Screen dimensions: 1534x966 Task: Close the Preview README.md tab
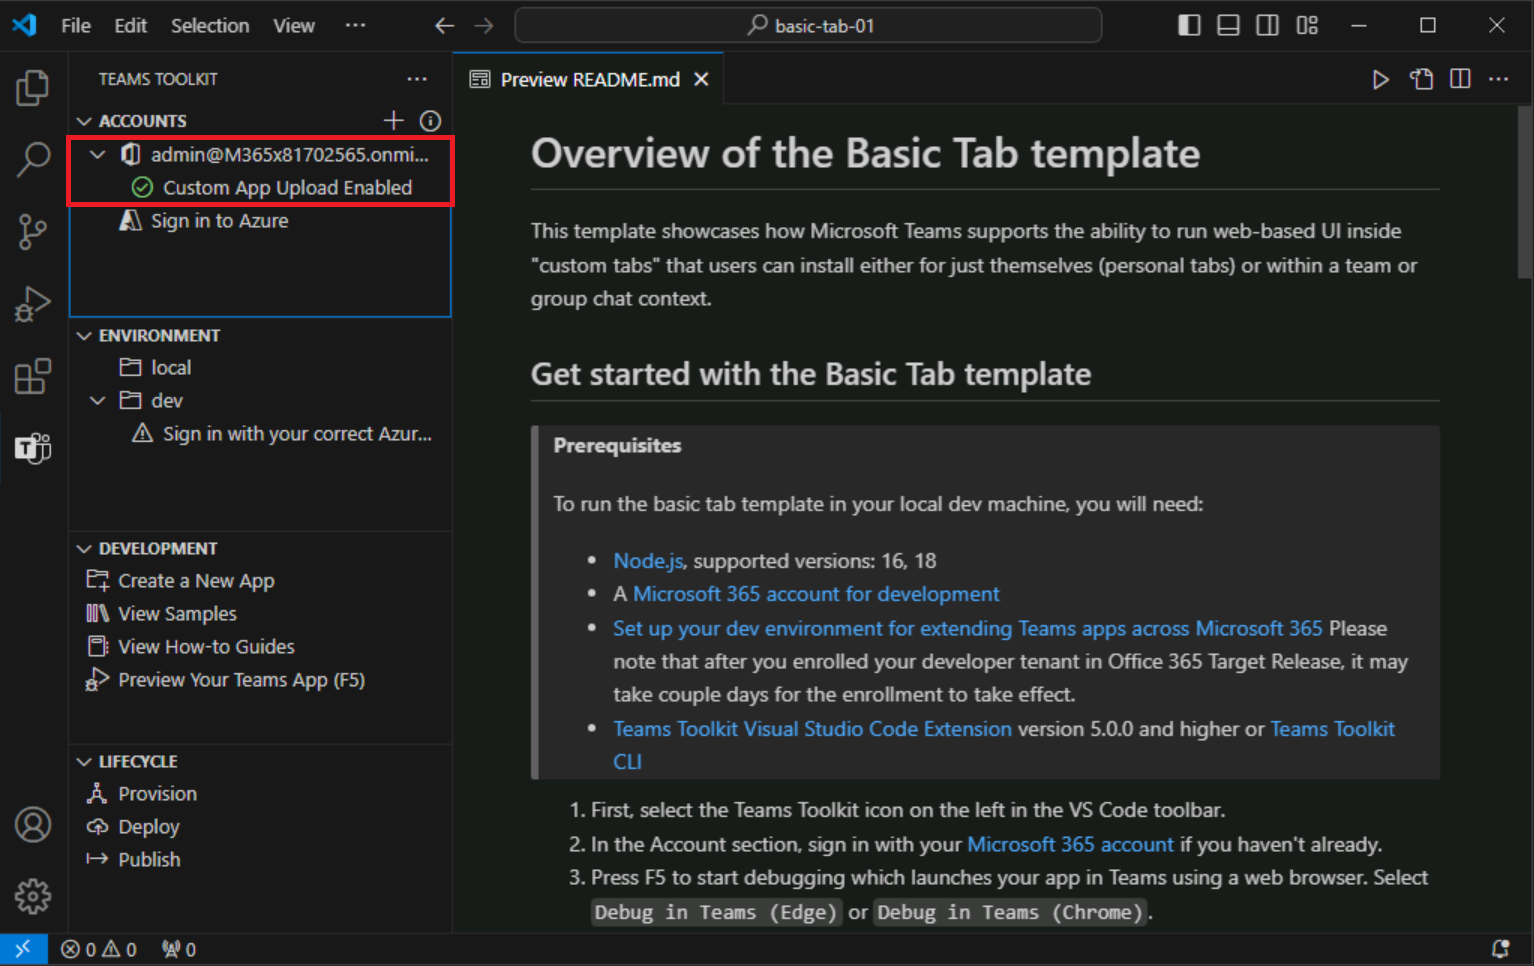(x=702, y=79)
